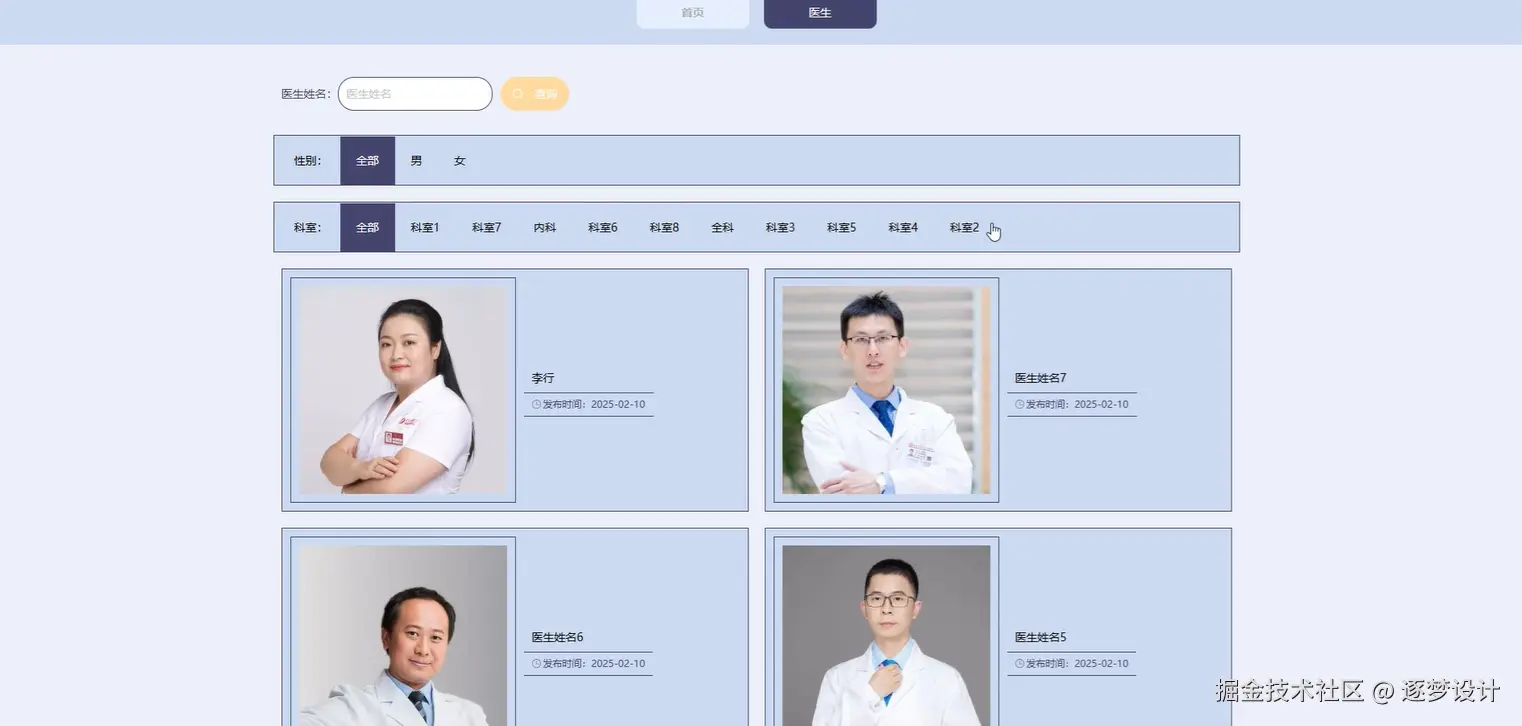Filter department by 科室2
The image size is (1522, 726).
pyautogui.click(x=964, y=228)
